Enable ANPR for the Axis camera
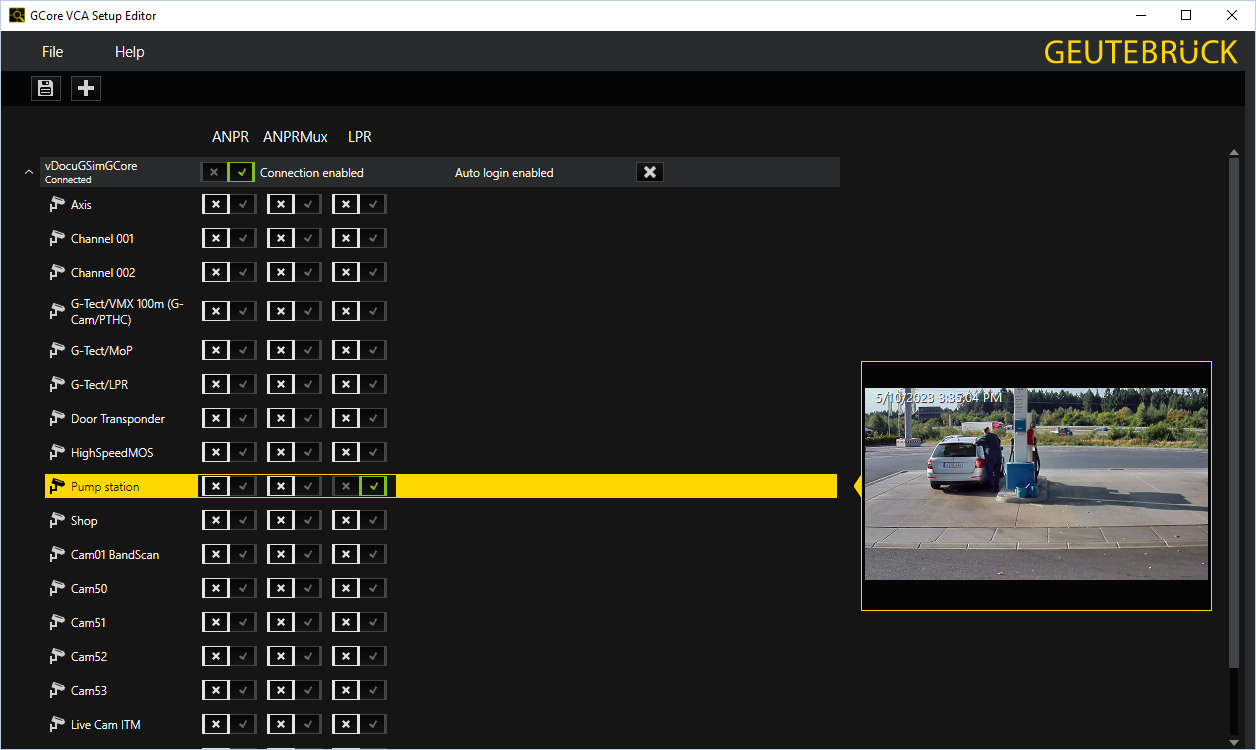The height and width of the screenshot is (750, 1256). point(243,205)
